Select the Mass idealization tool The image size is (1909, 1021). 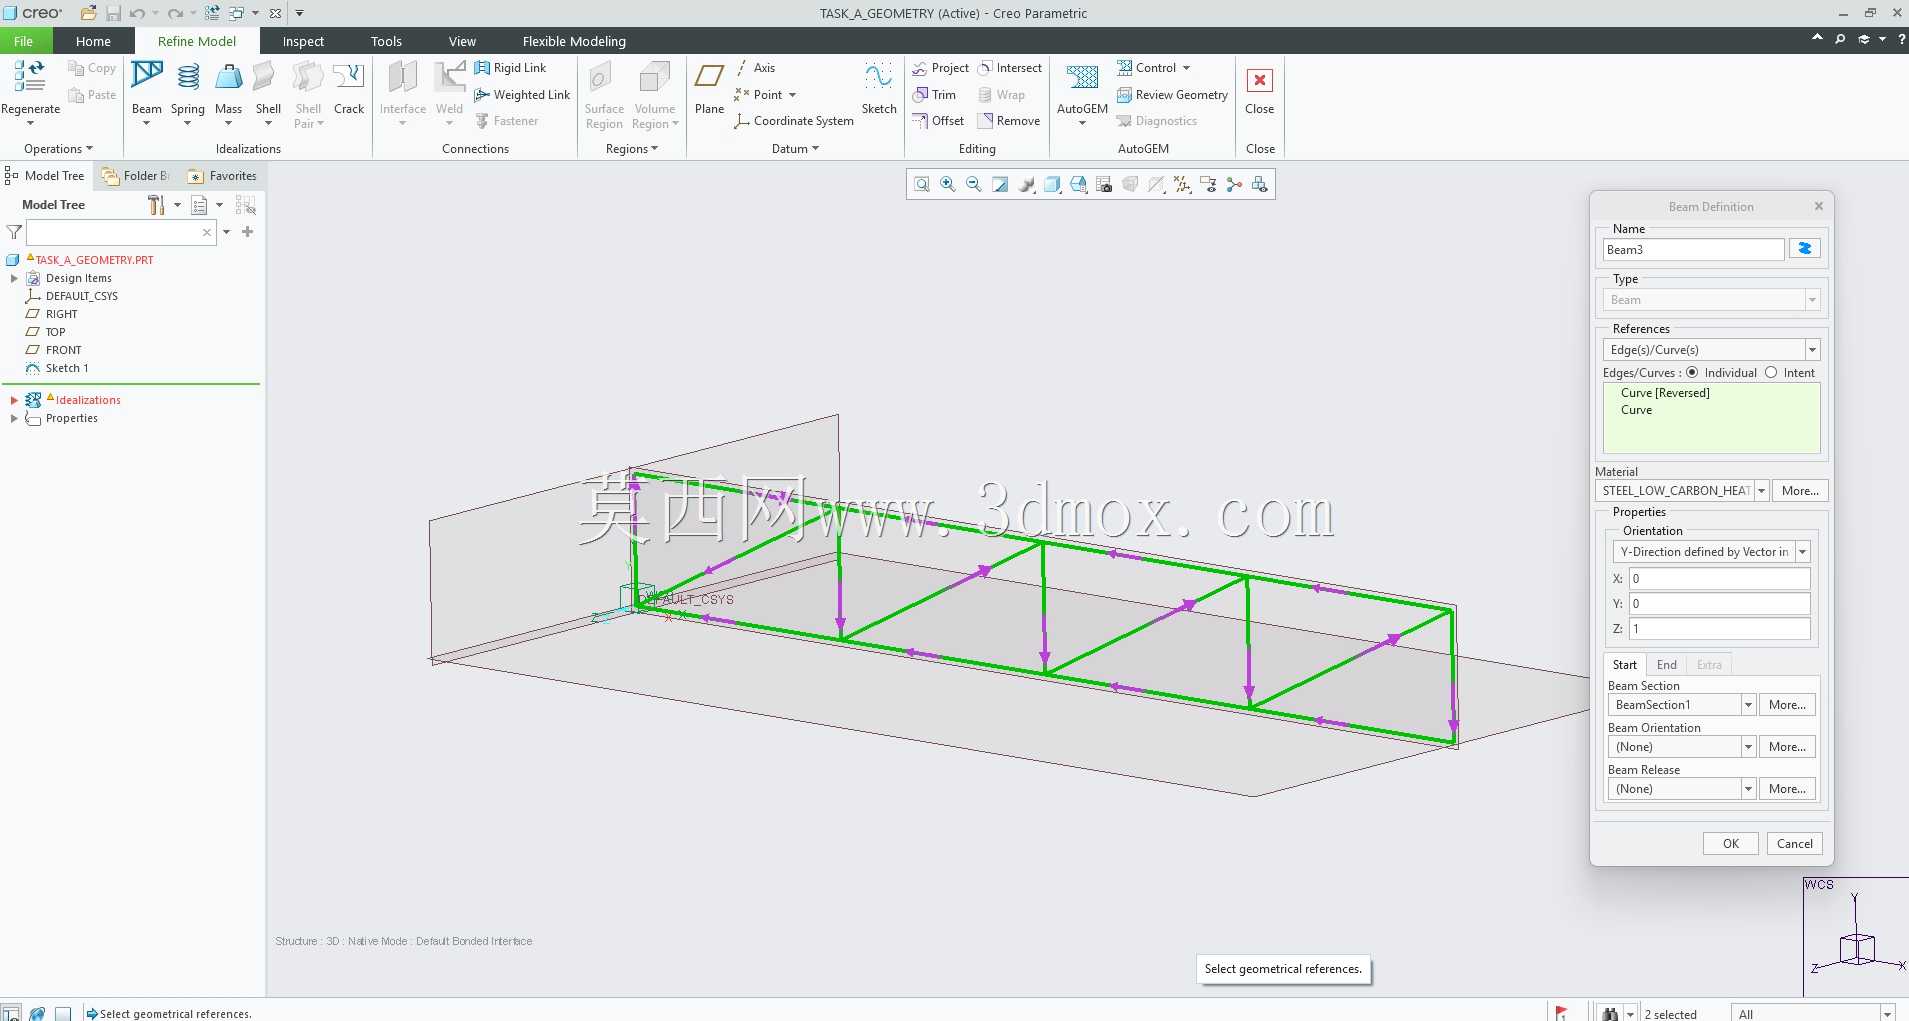(229, 88)
